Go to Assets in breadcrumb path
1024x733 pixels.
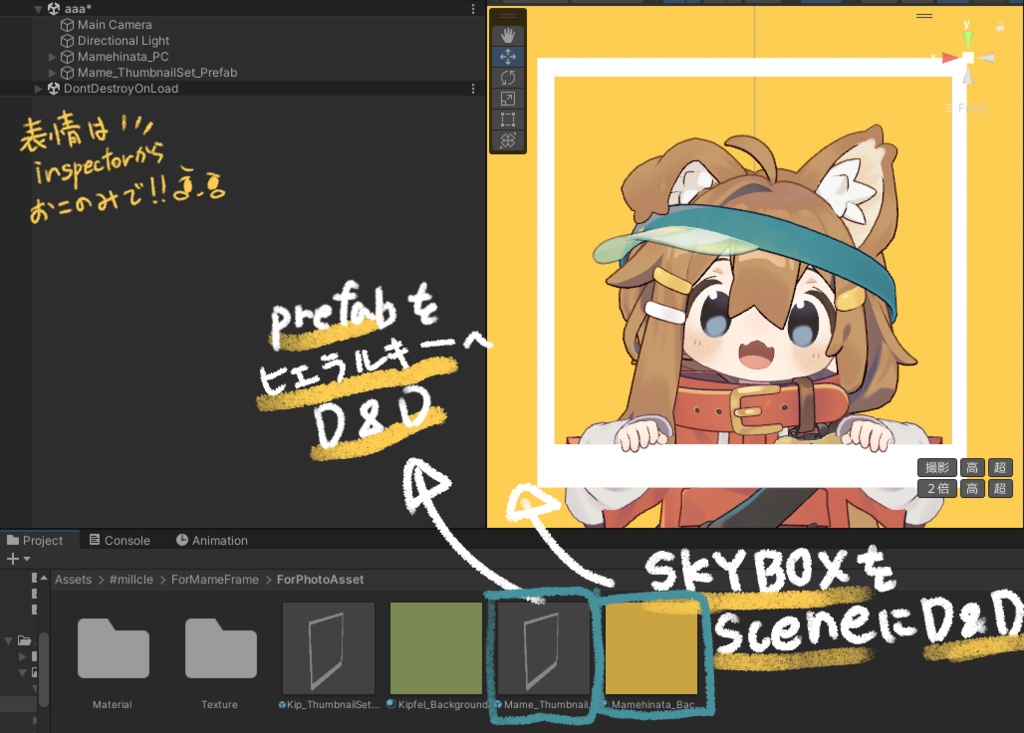tap(73, 579)
